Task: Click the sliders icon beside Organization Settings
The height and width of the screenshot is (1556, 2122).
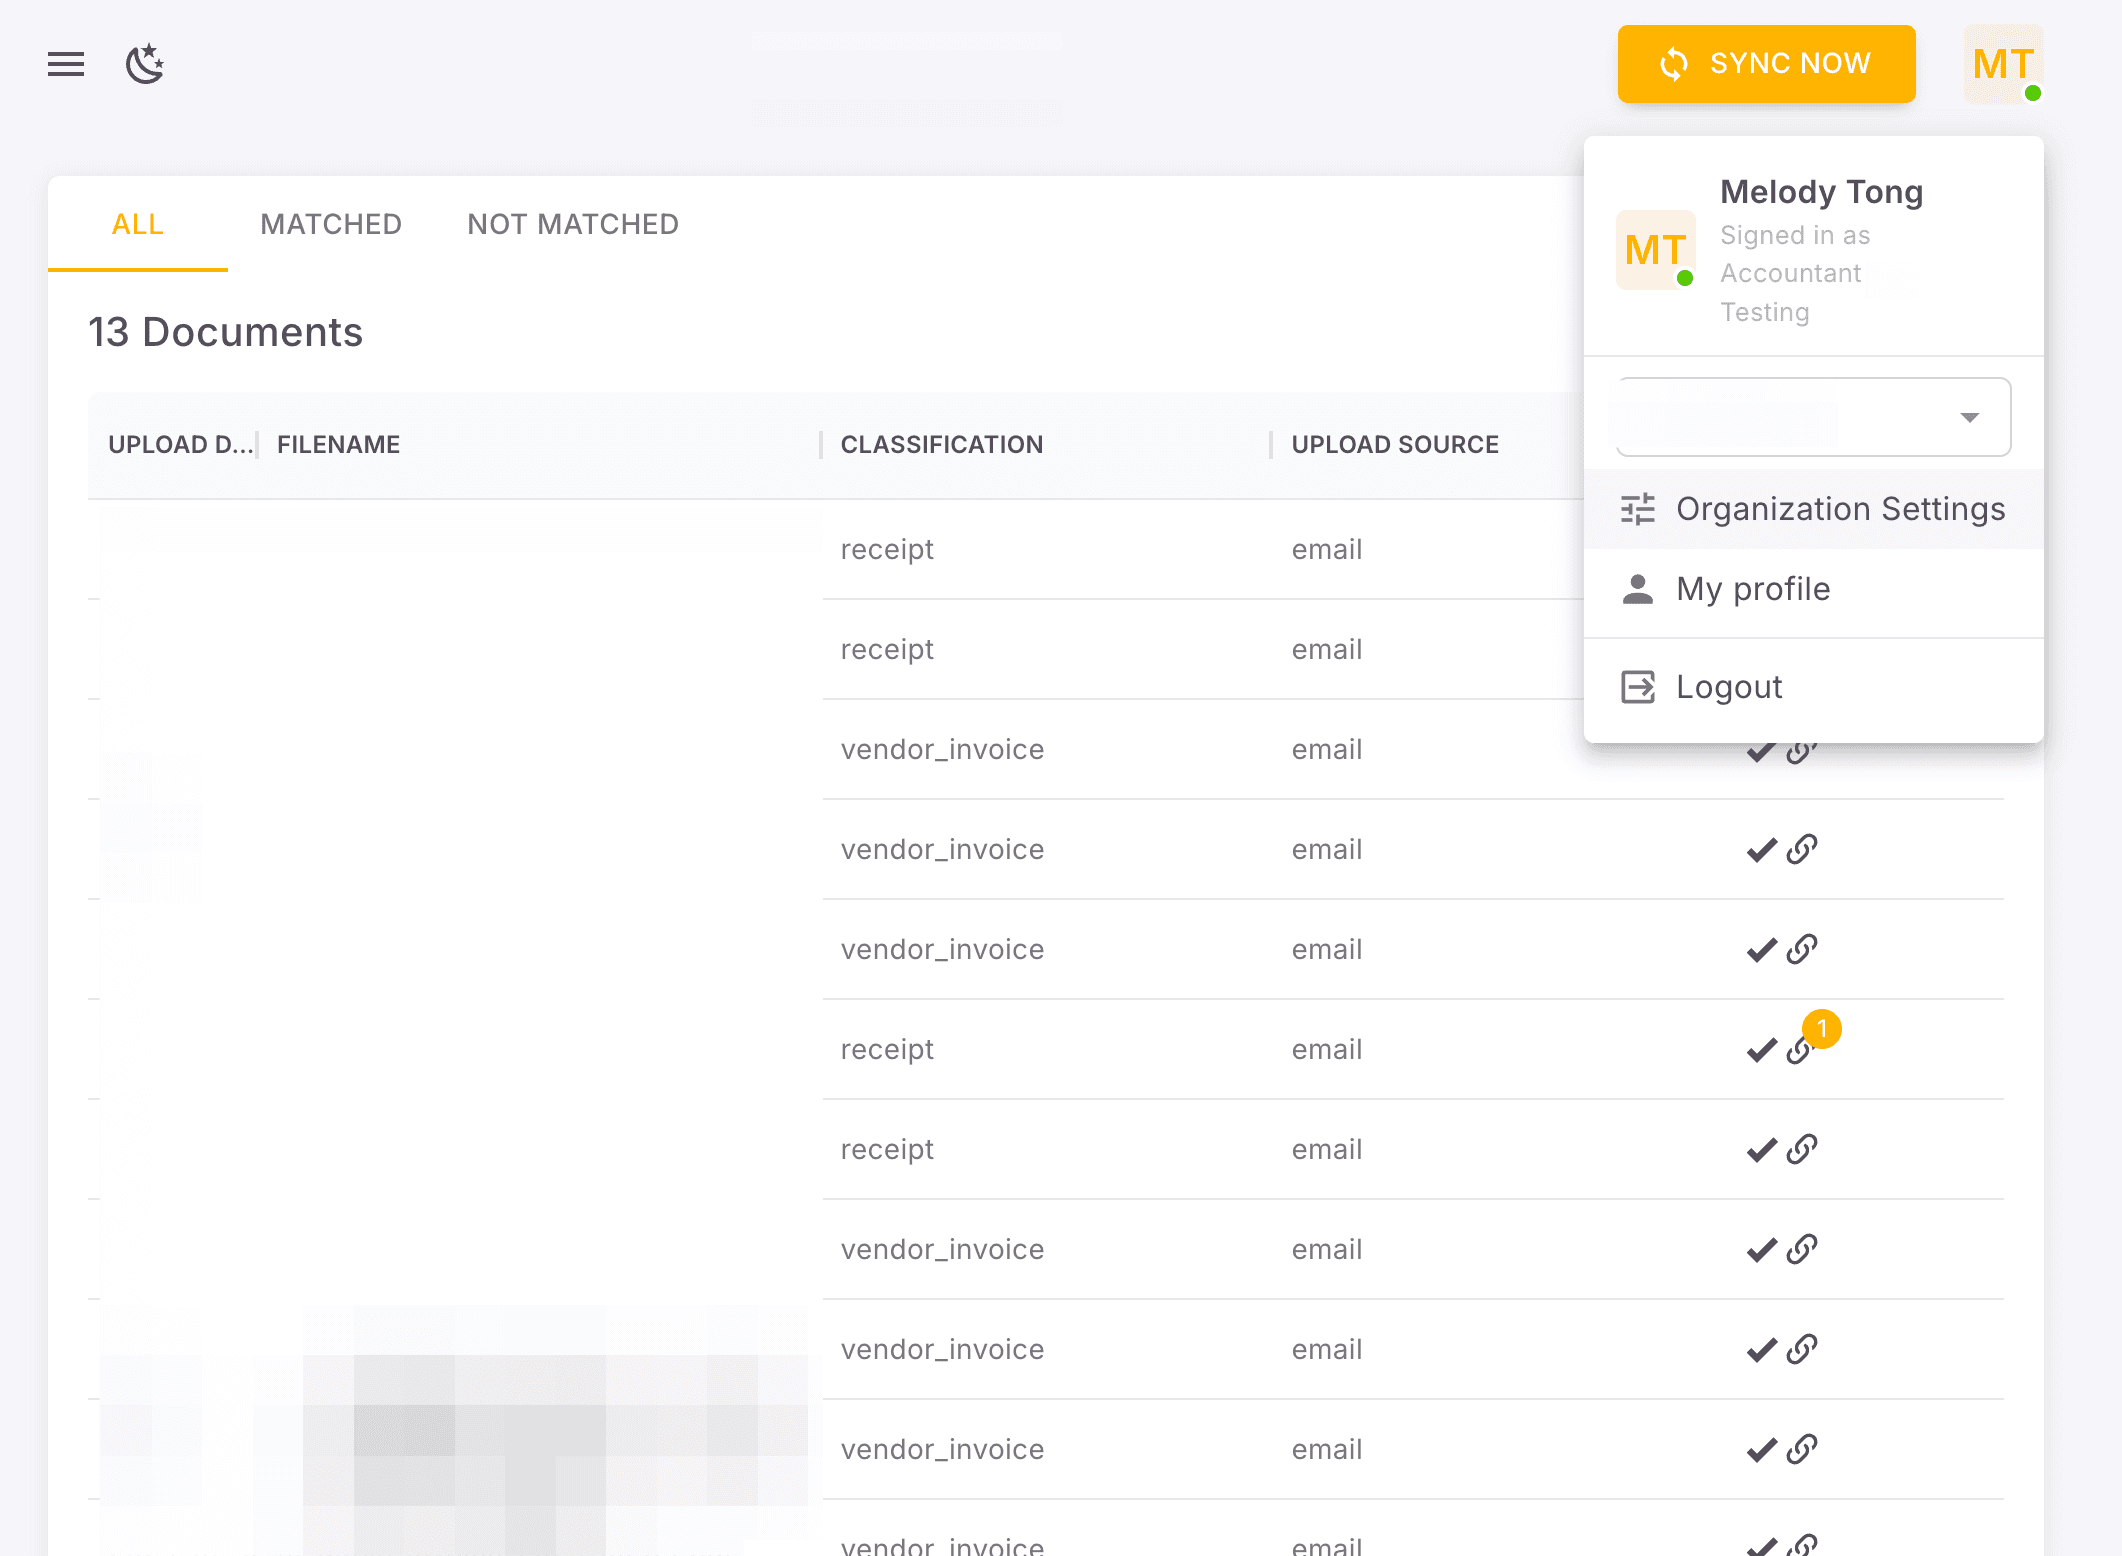Action: pyautogui.click(x=1637, y=509)
